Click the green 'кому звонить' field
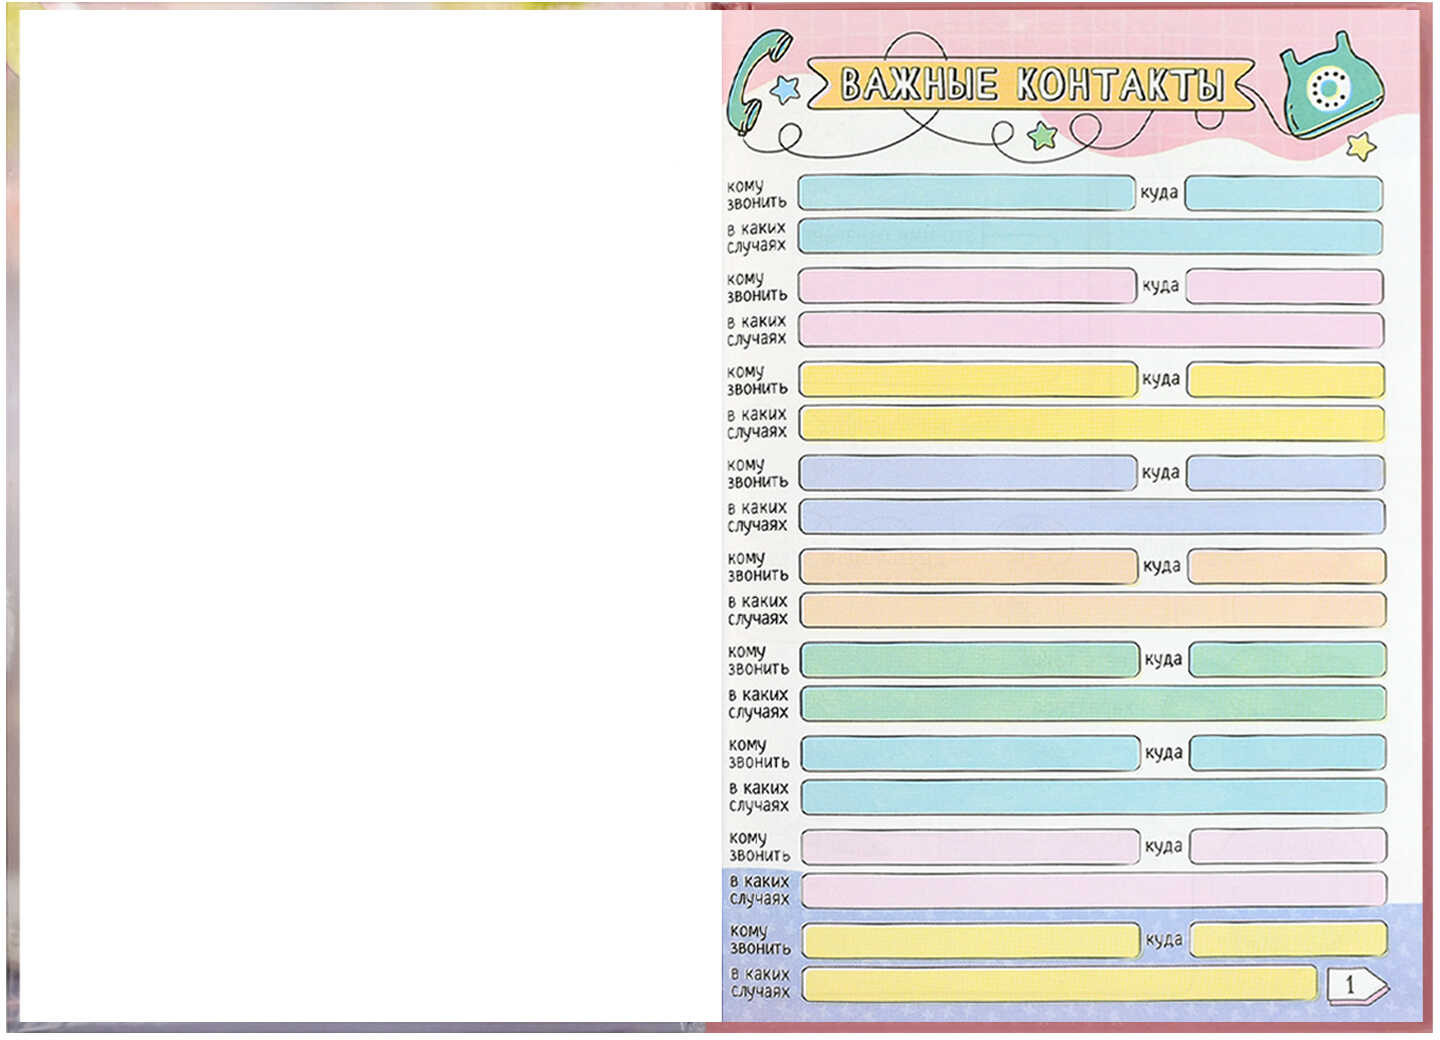Viewport: 1440px width, 1040px height. (969, 659)
